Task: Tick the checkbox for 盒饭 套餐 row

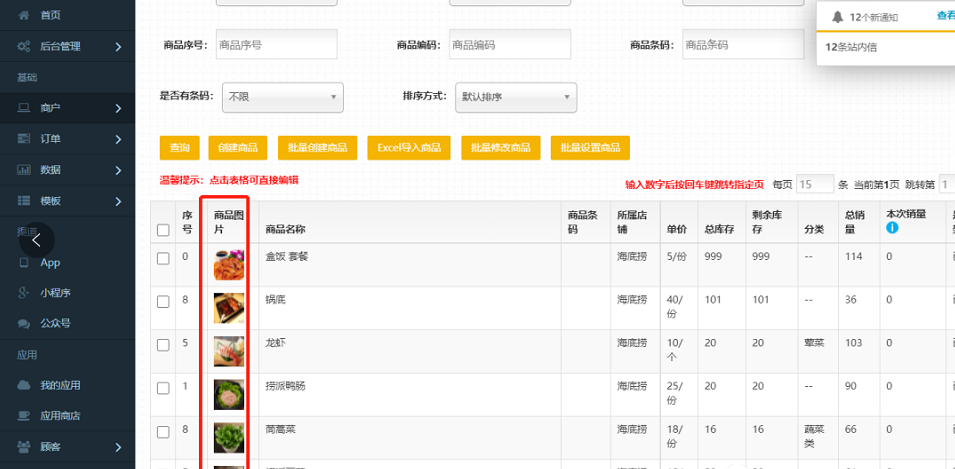Action: point(163,258)
